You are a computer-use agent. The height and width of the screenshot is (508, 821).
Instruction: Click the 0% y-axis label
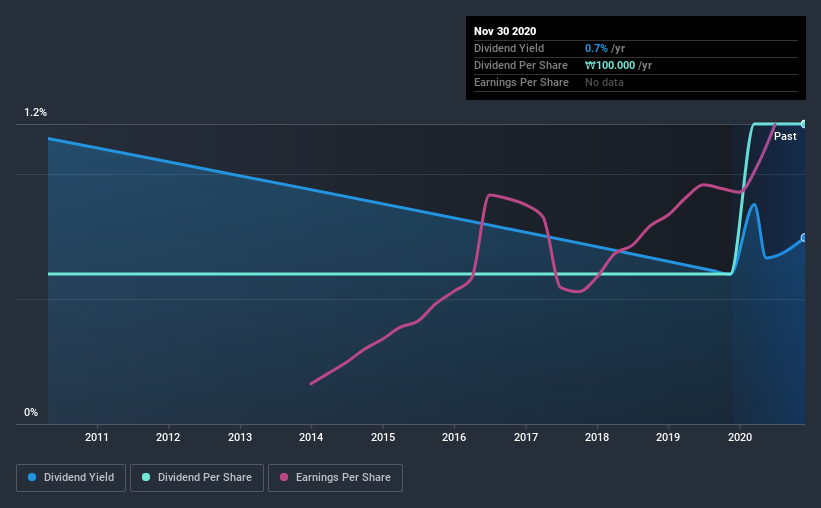coord(31,412)
